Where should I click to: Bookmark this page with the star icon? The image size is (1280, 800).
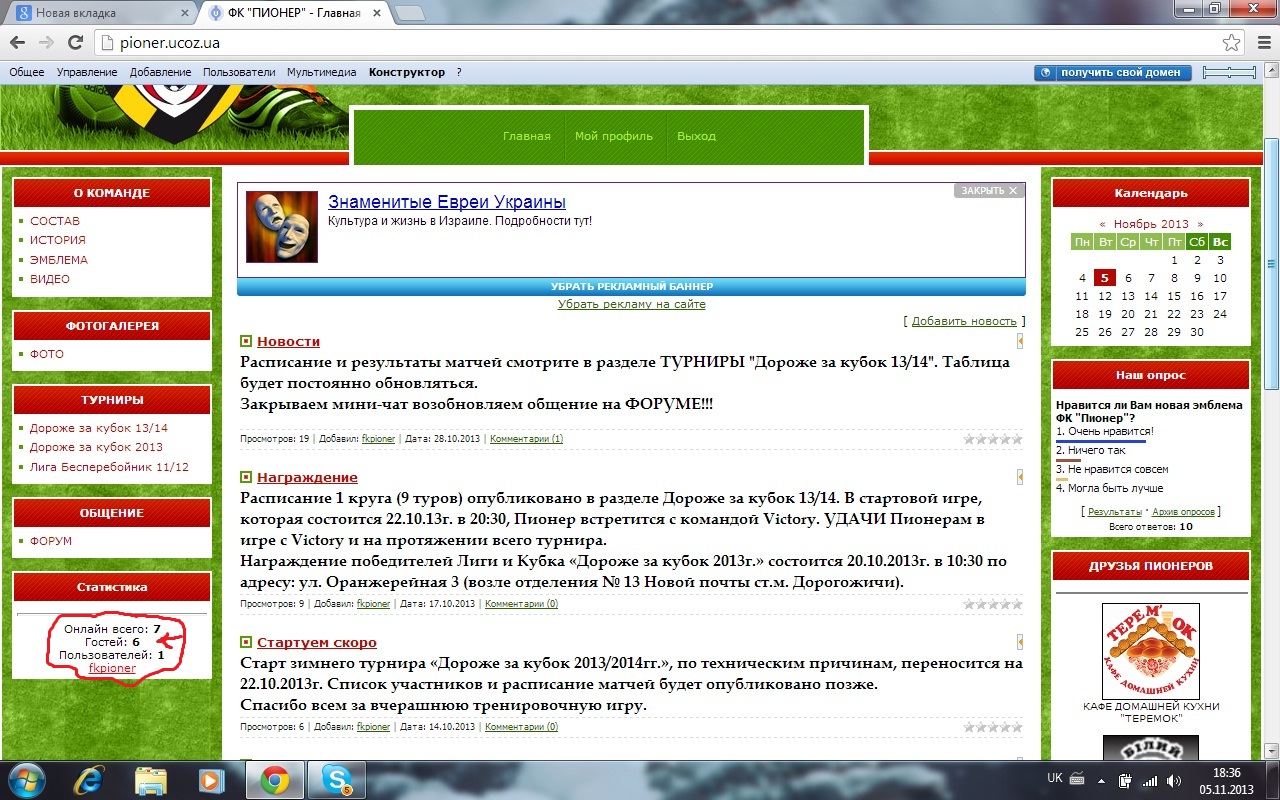coord(1231,43)
